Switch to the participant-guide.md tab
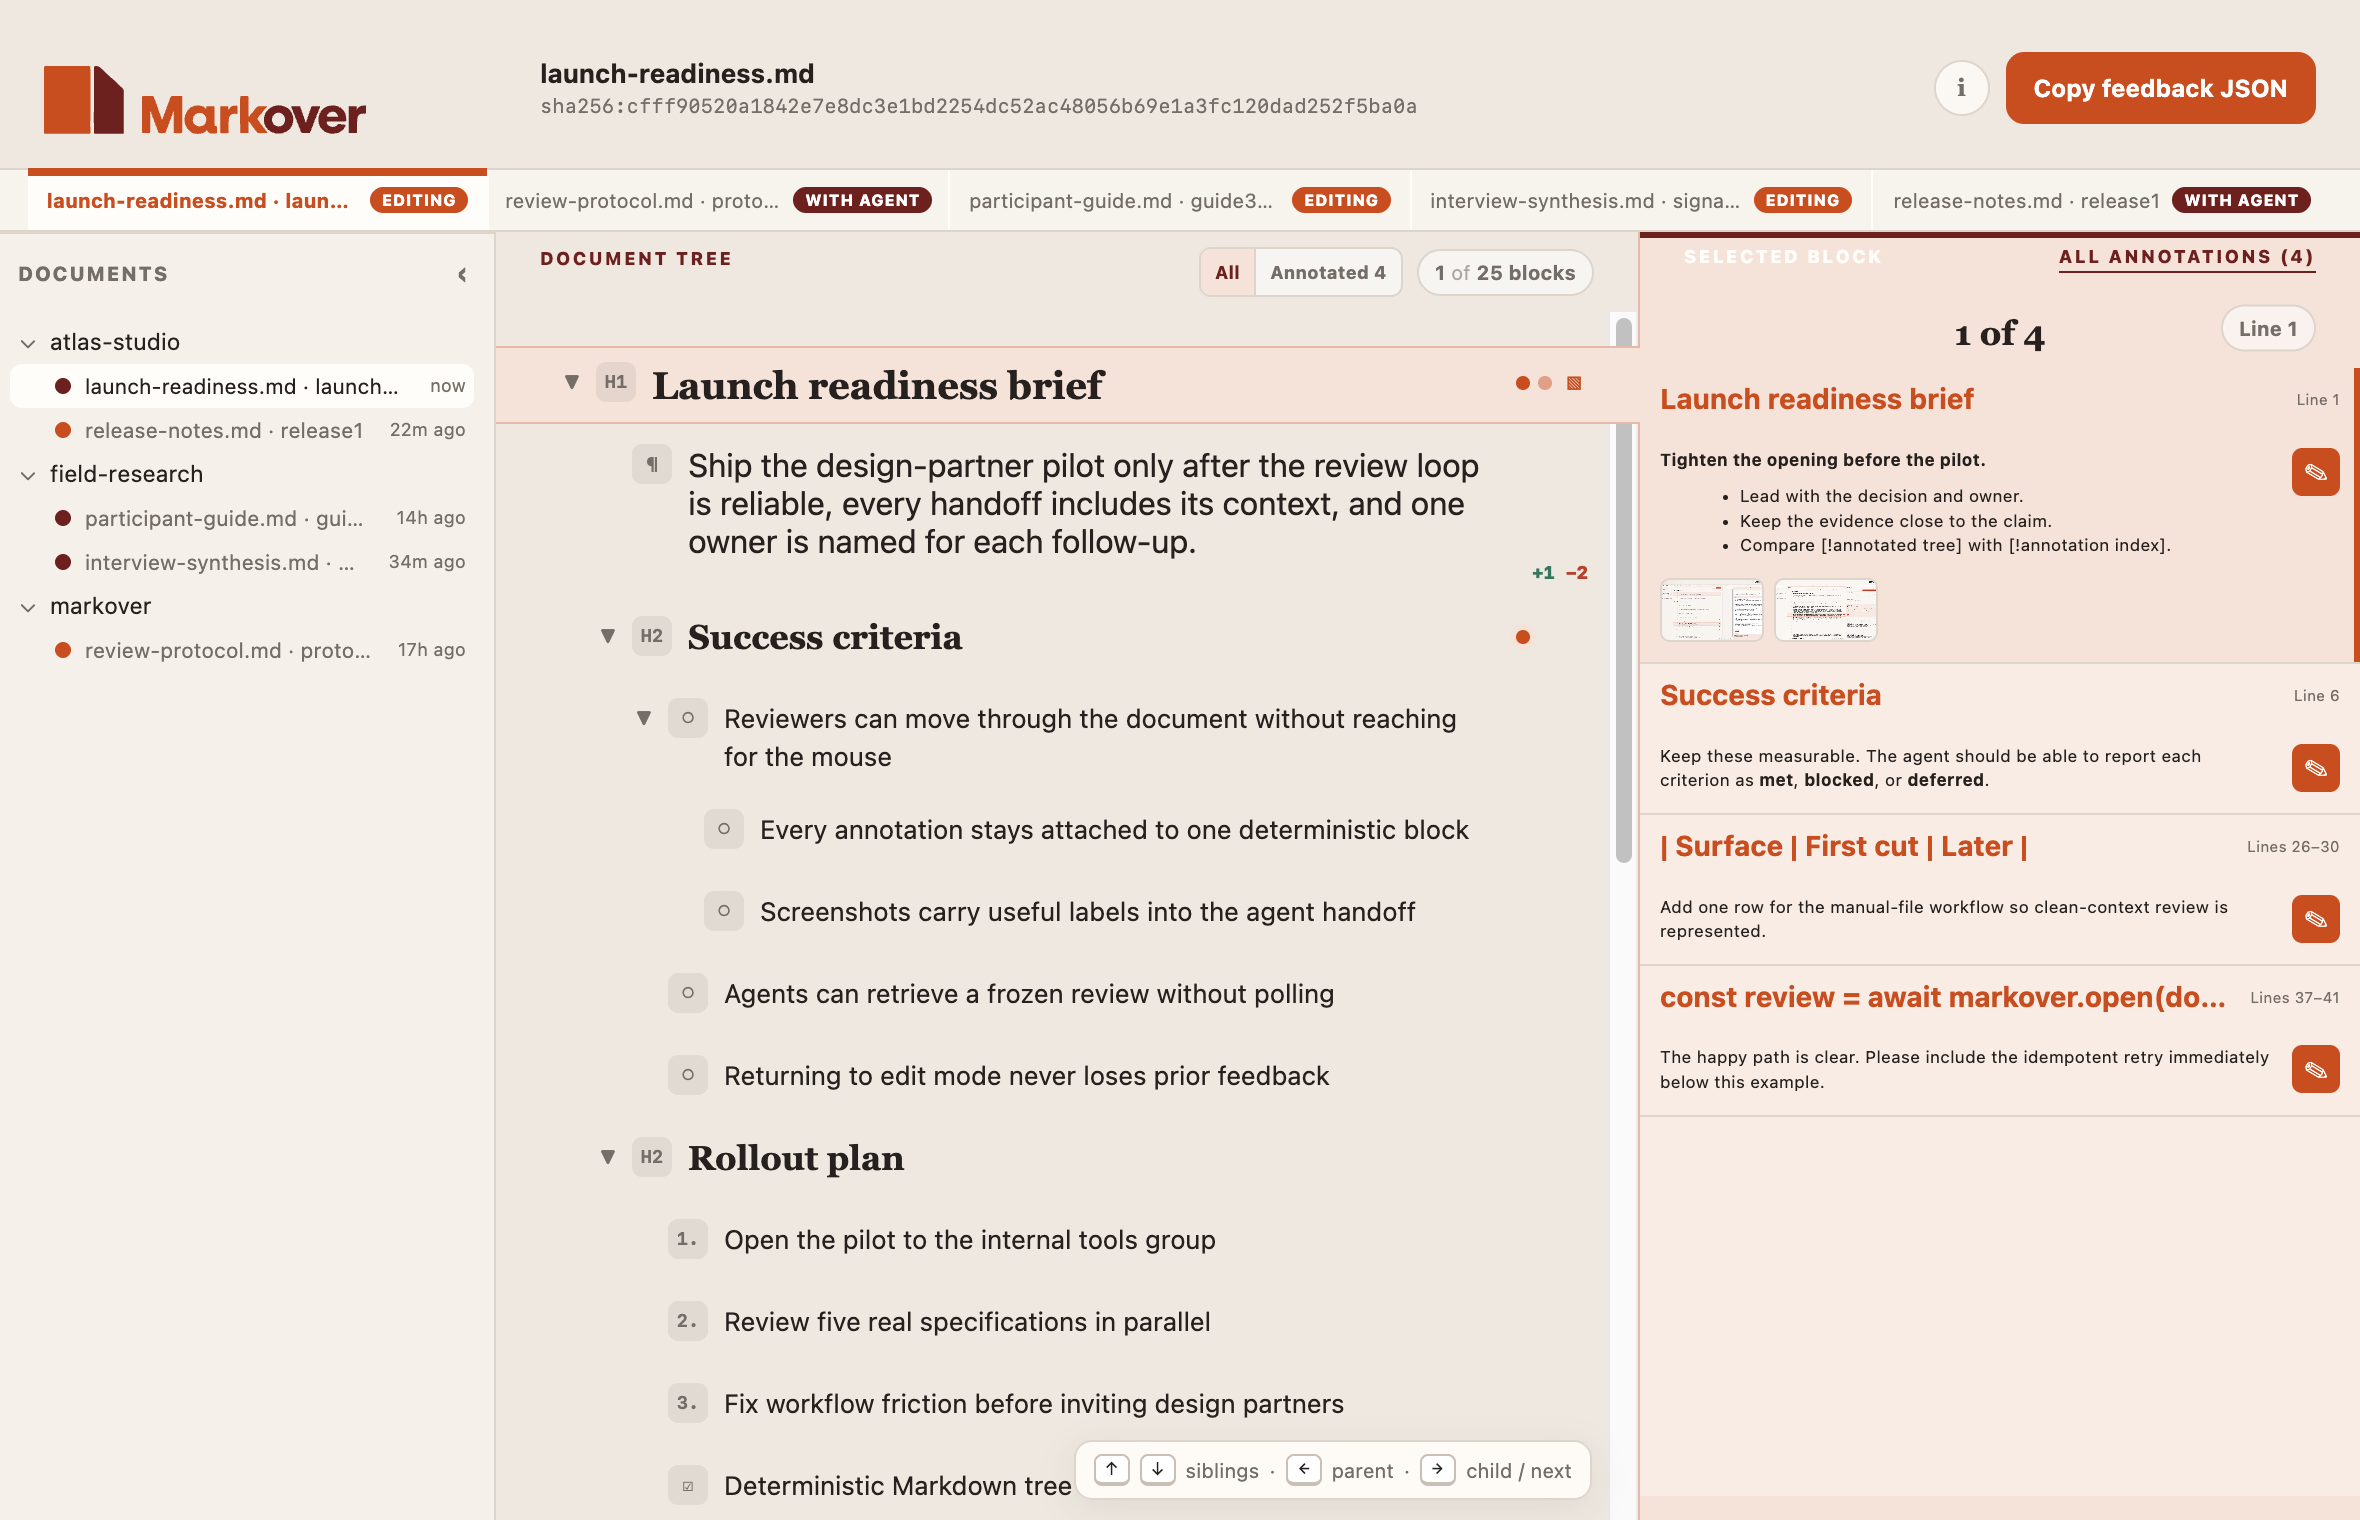The width and height of the screenshot is (2360, 1520). (1180, 200)
